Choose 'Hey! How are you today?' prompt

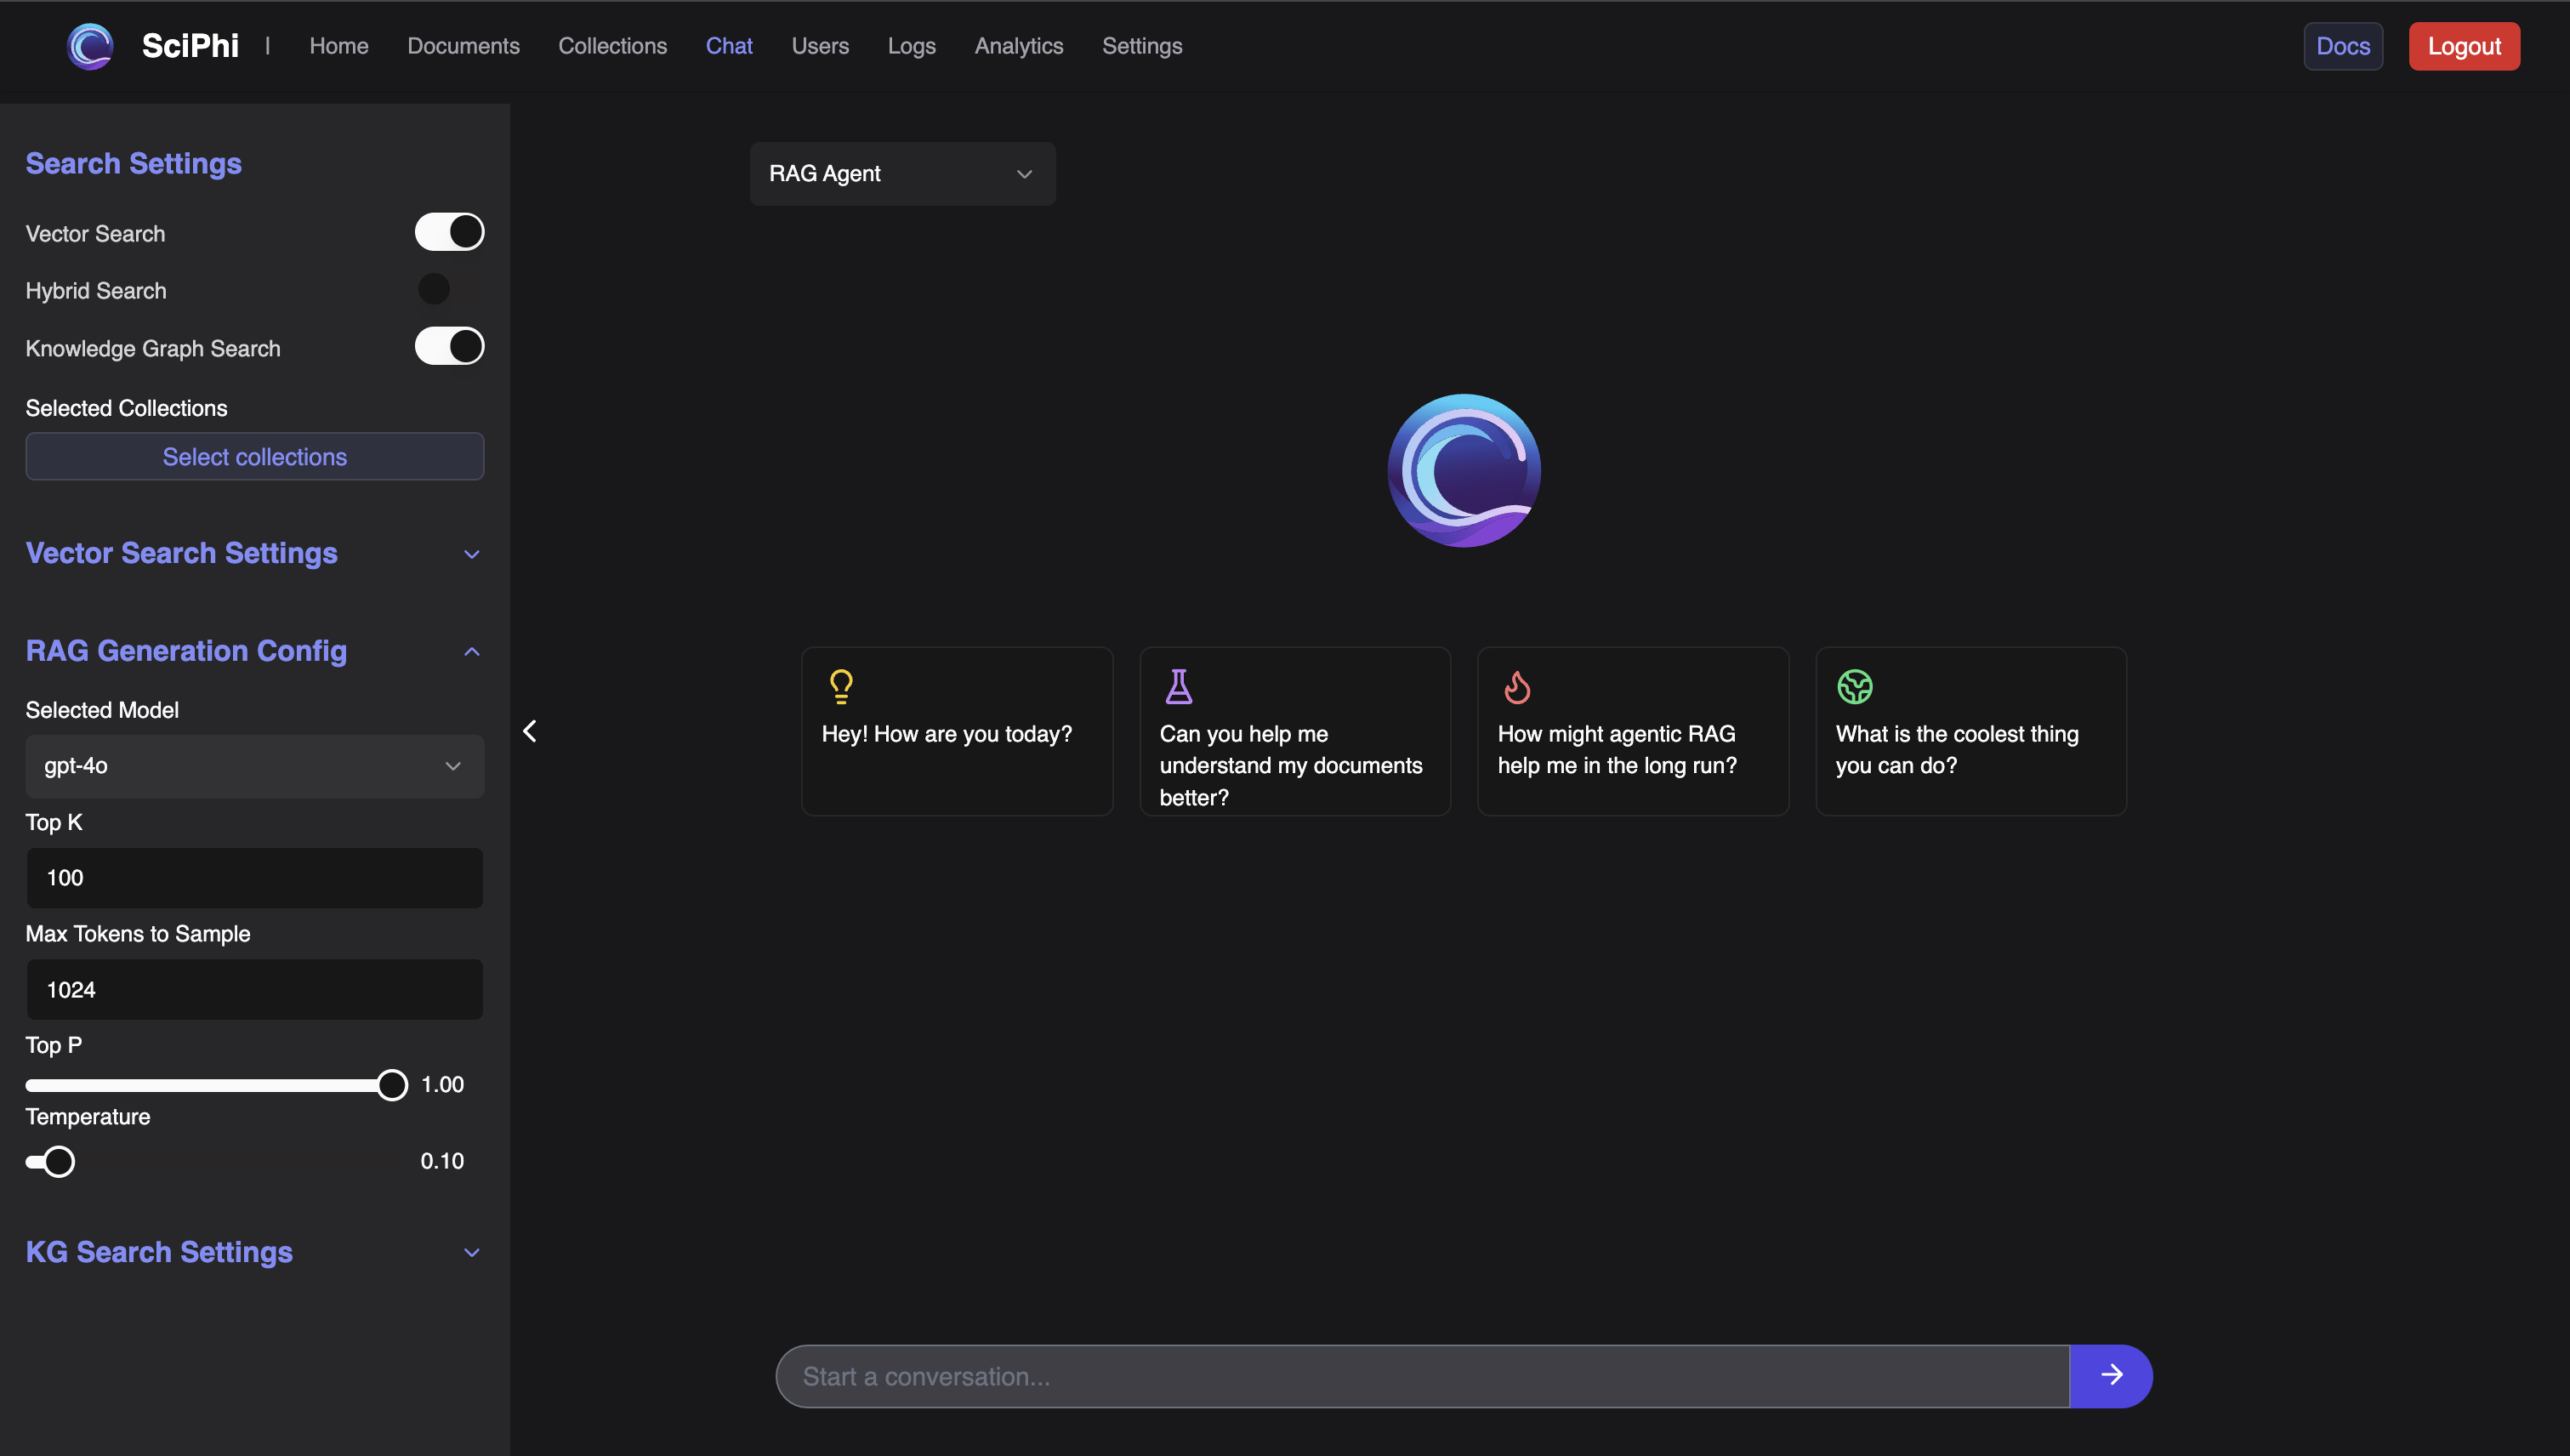point(957,731)
